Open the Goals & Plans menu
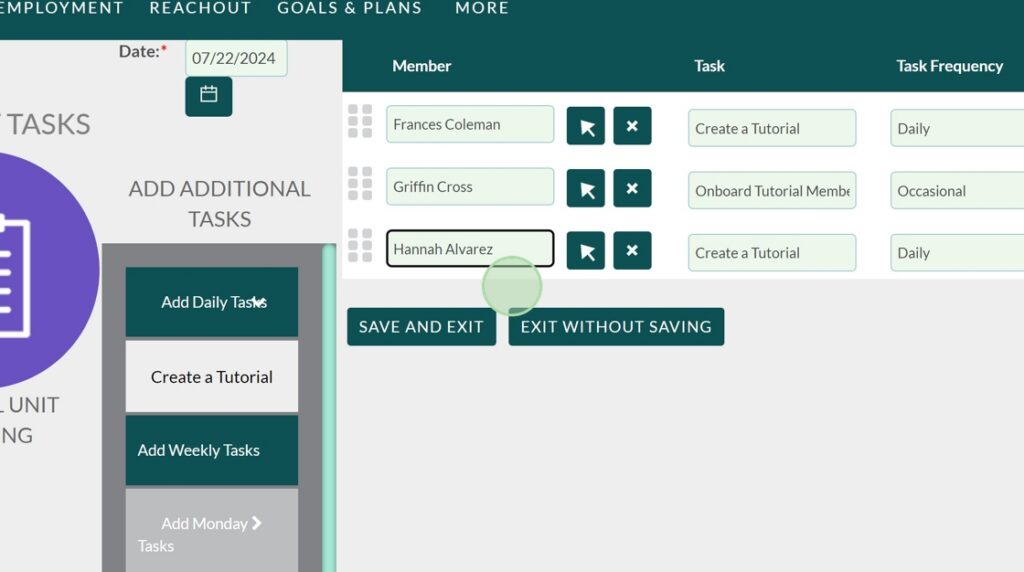The height and width of the screenshot is (572, 1024). pos(349,8)
